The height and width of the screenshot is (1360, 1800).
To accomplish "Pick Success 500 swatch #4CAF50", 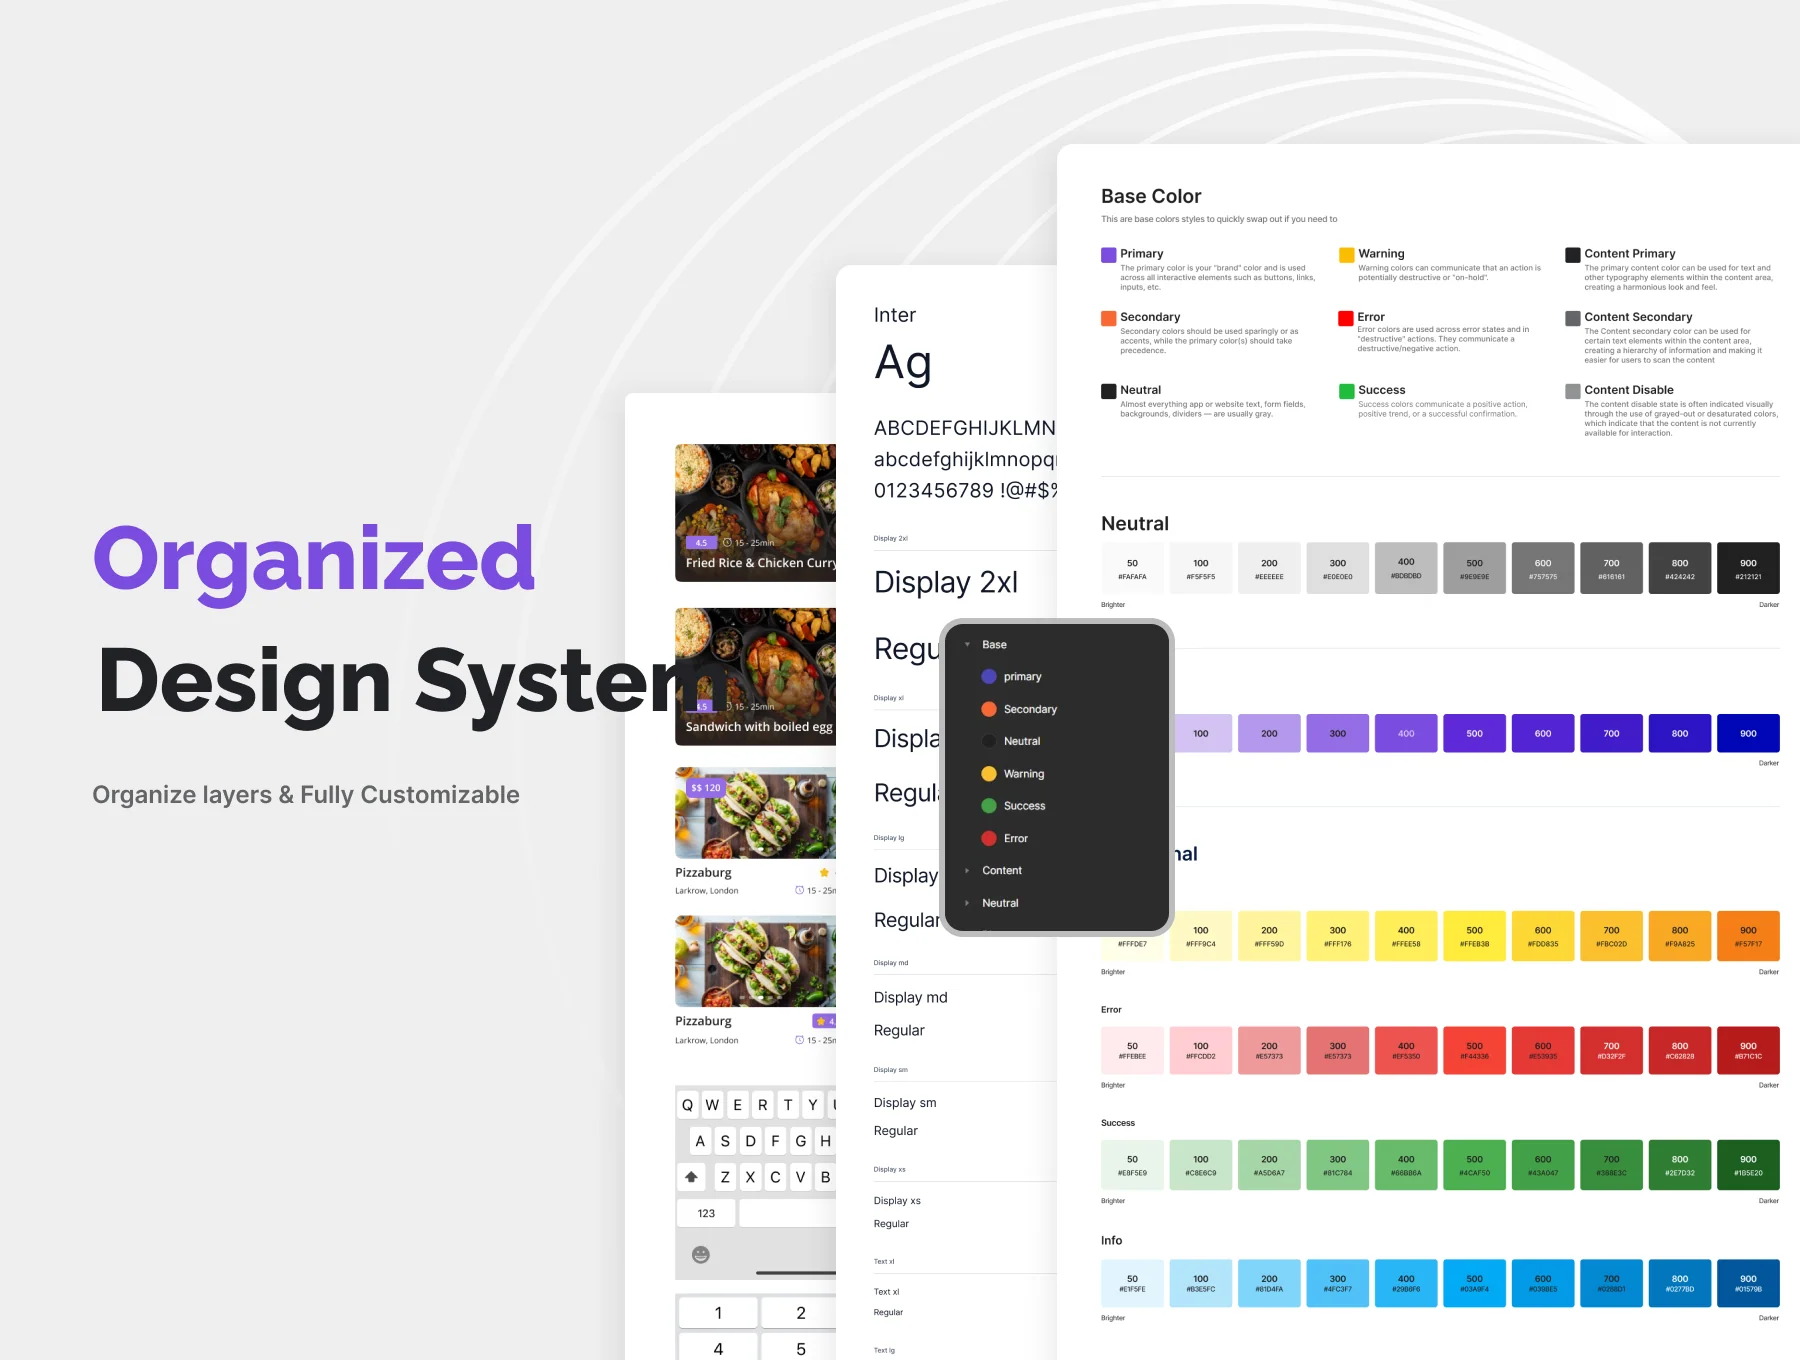I will point(1475,1165).
